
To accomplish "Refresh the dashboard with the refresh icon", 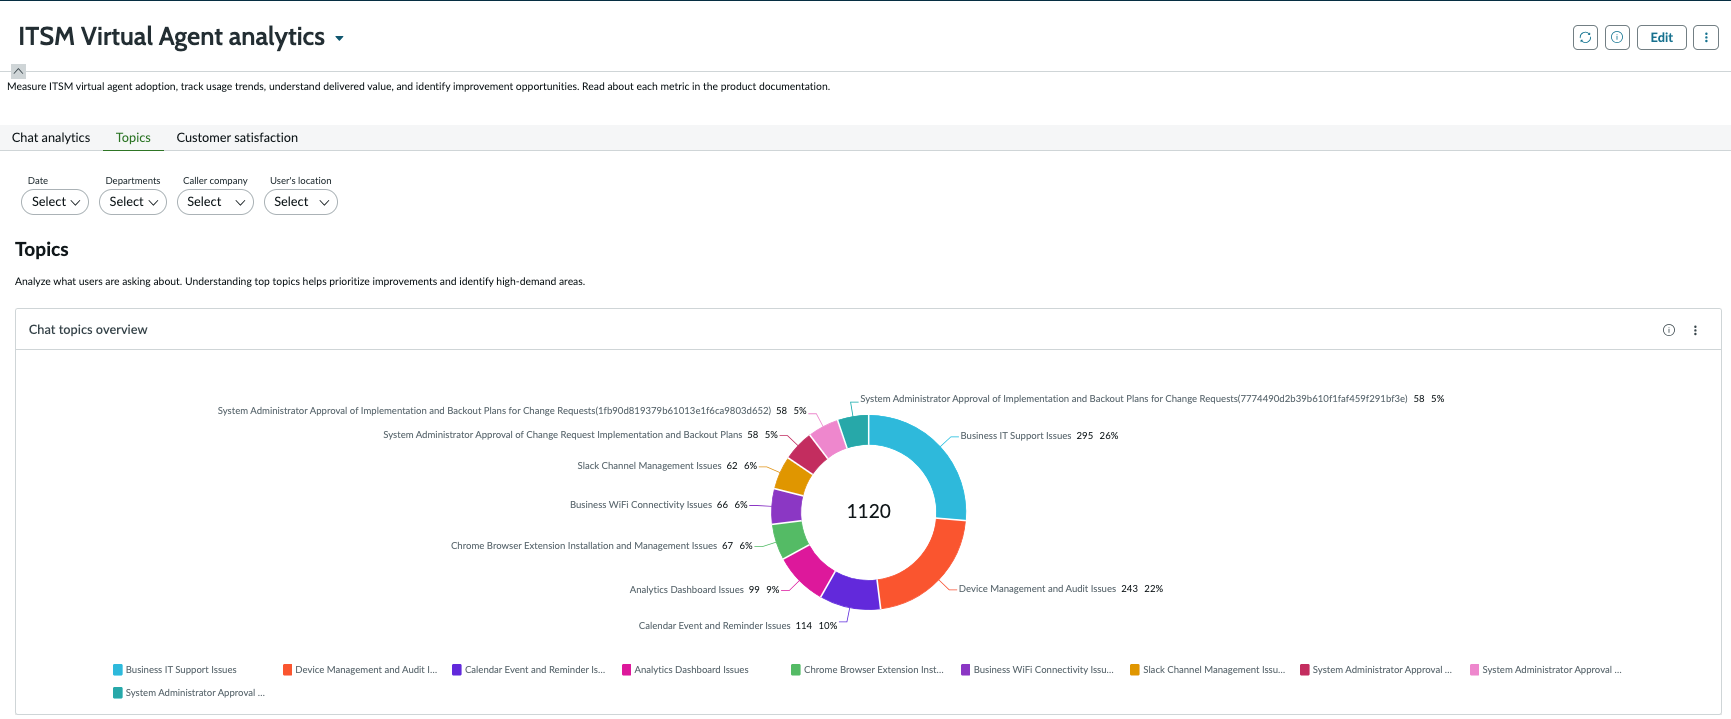I will point(1585,37).
